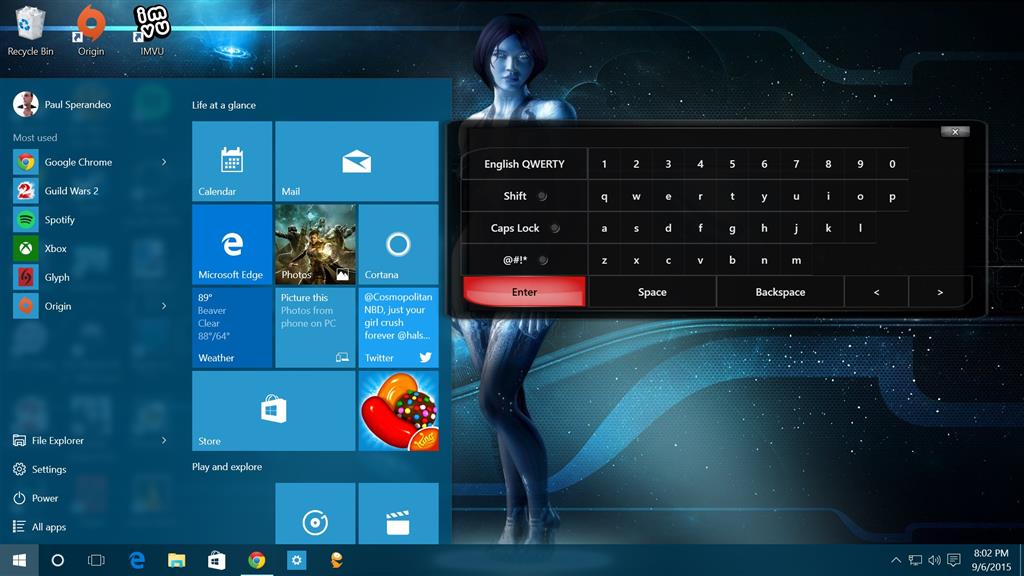The image size is (1024, 576).
Task: Expand Google Chrome jump list arrow
Action: coord(164,162)
